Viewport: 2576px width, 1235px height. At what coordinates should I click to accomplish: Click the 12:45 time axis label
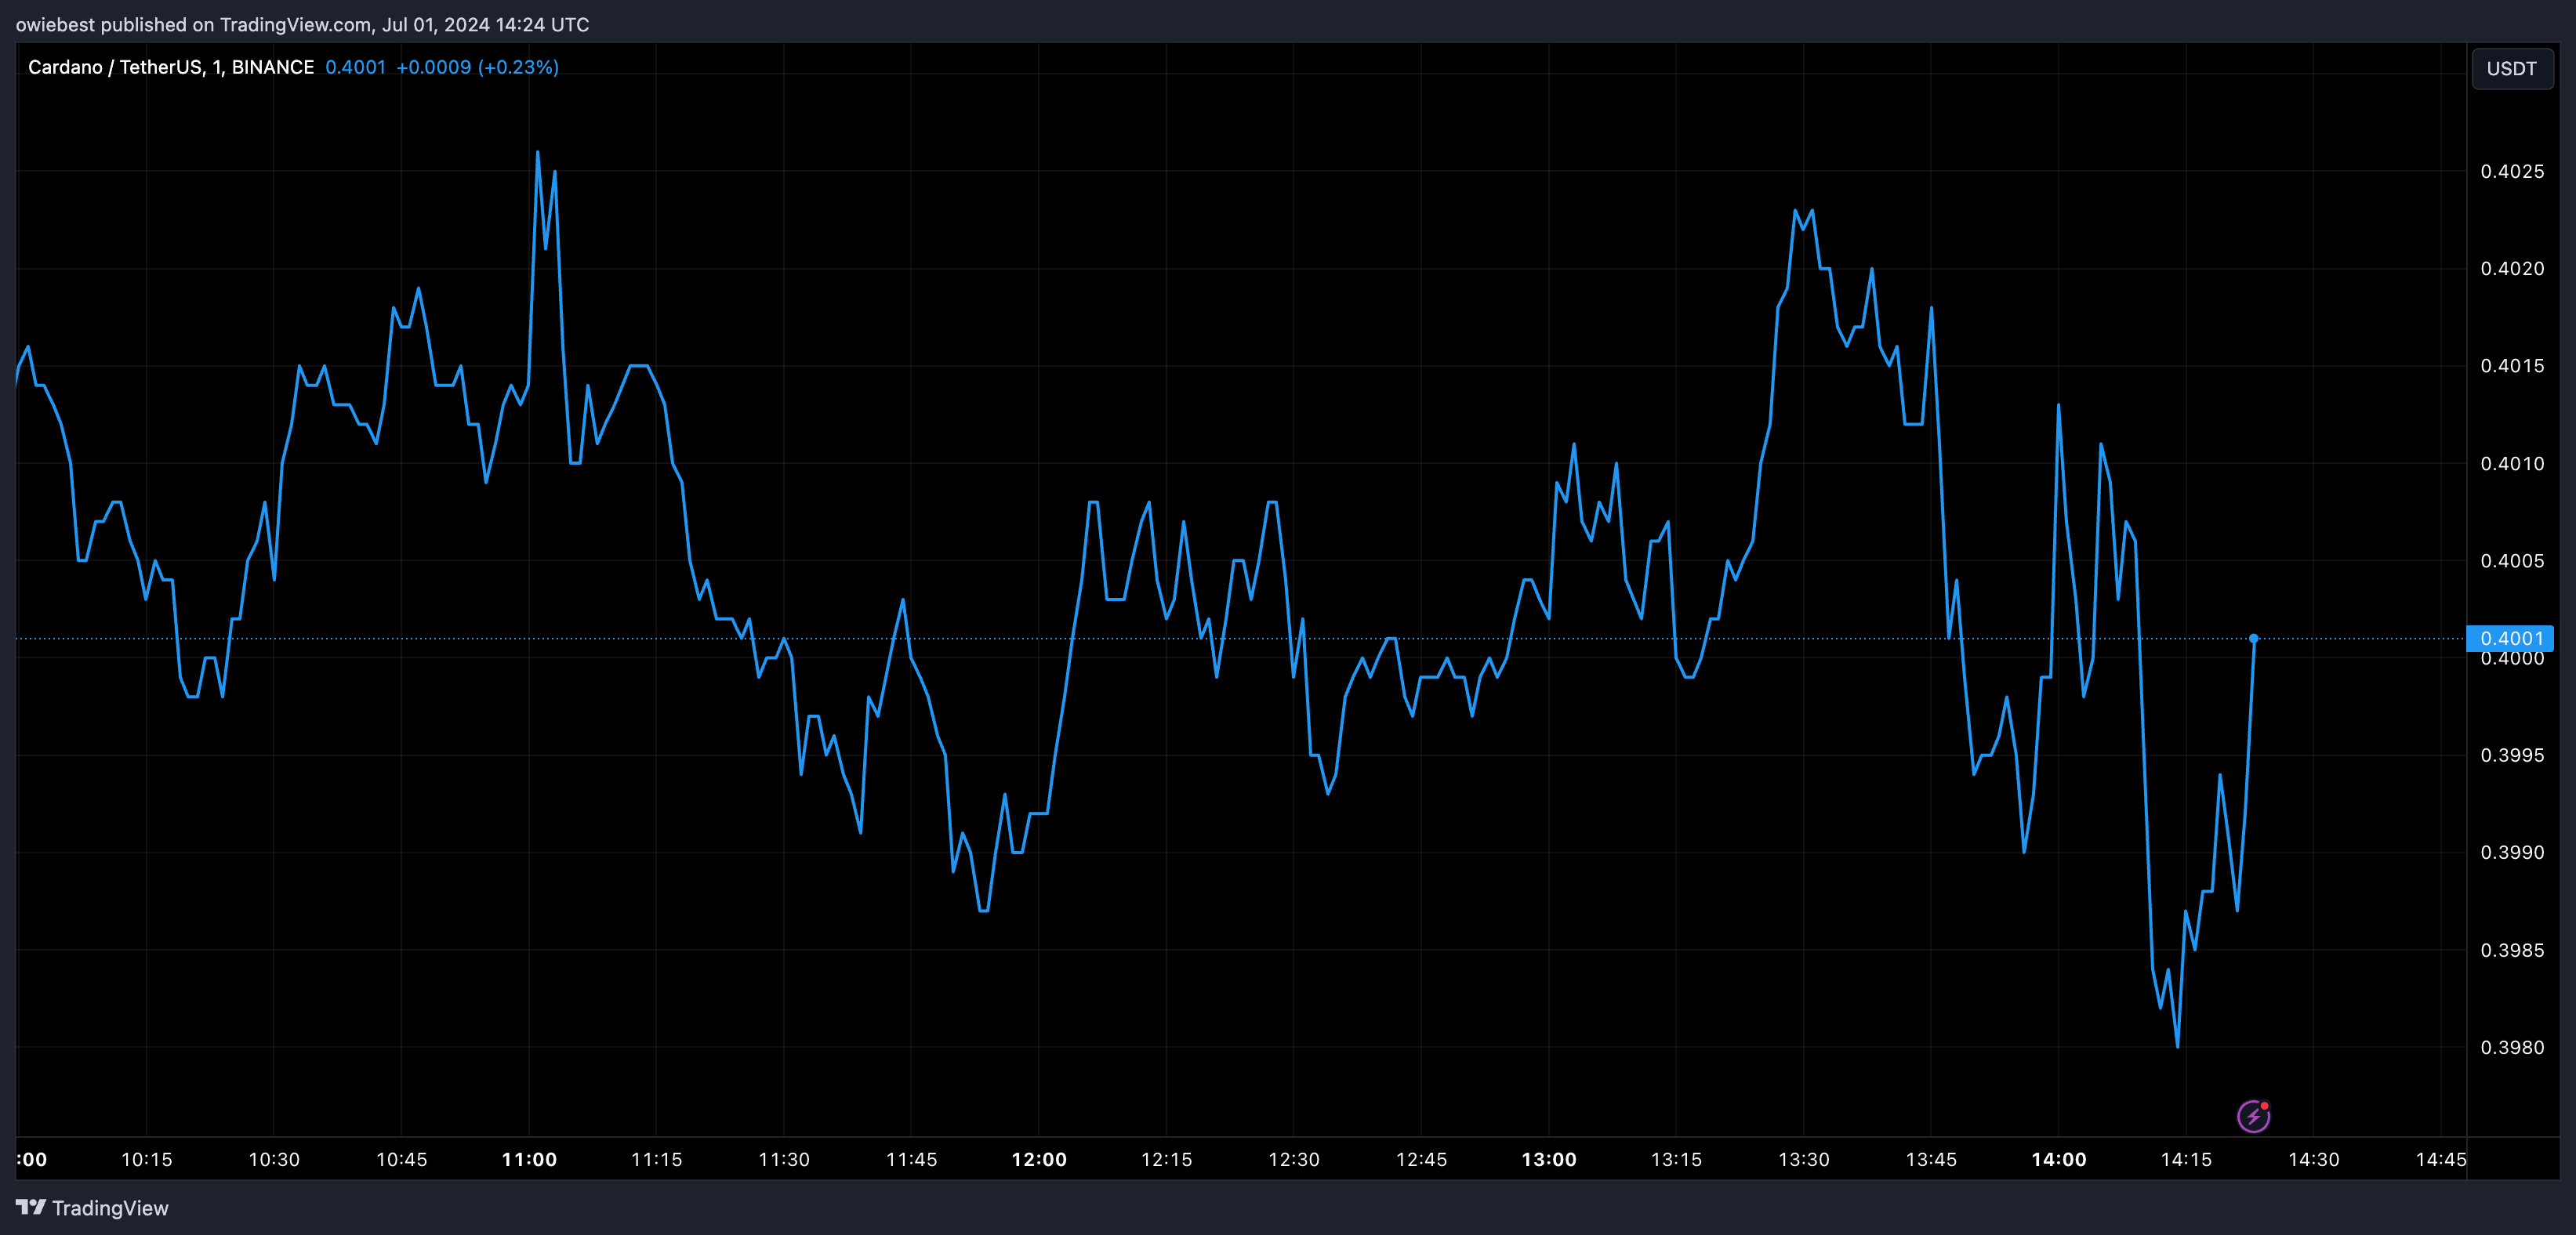(x=1421, y=1159)
